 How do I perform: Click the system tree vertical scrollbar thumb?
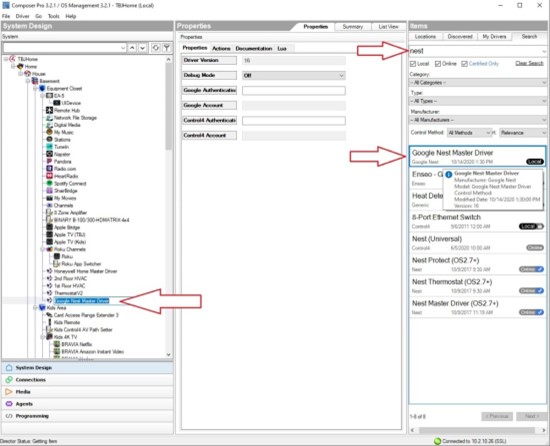tap(168, 105)
